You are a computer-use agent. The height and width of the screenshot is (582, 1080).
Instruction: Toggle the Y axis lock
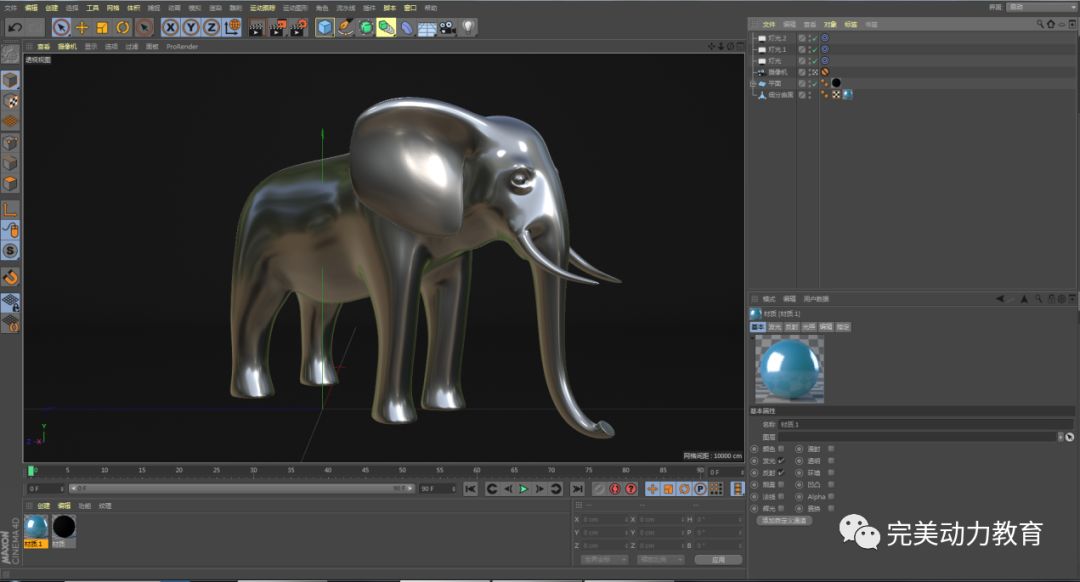(x=190, y=28)
